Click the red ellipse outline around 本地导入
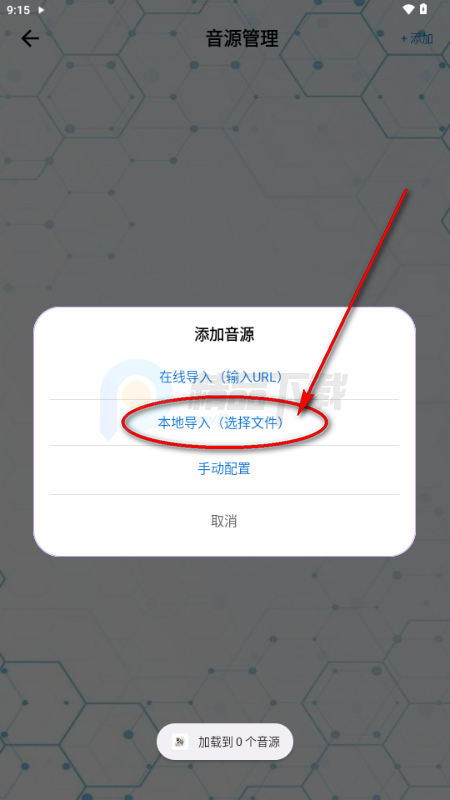Screen dimensions: 450x800 click(224, 423)
